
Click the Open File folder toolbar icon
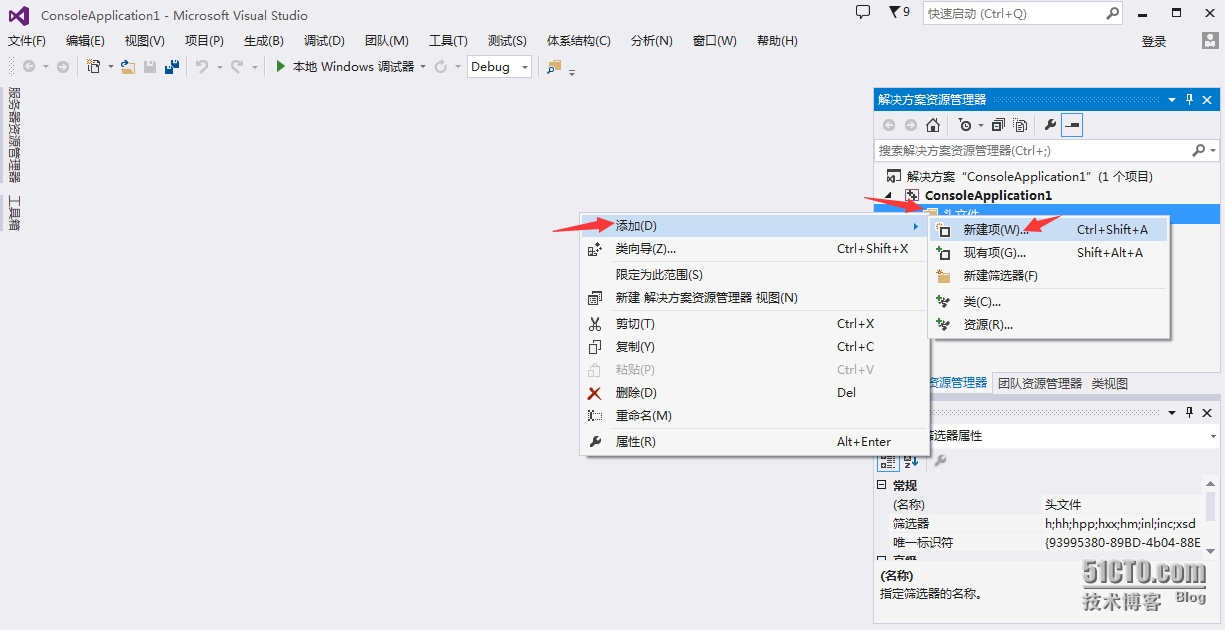(x=128, y=67)
